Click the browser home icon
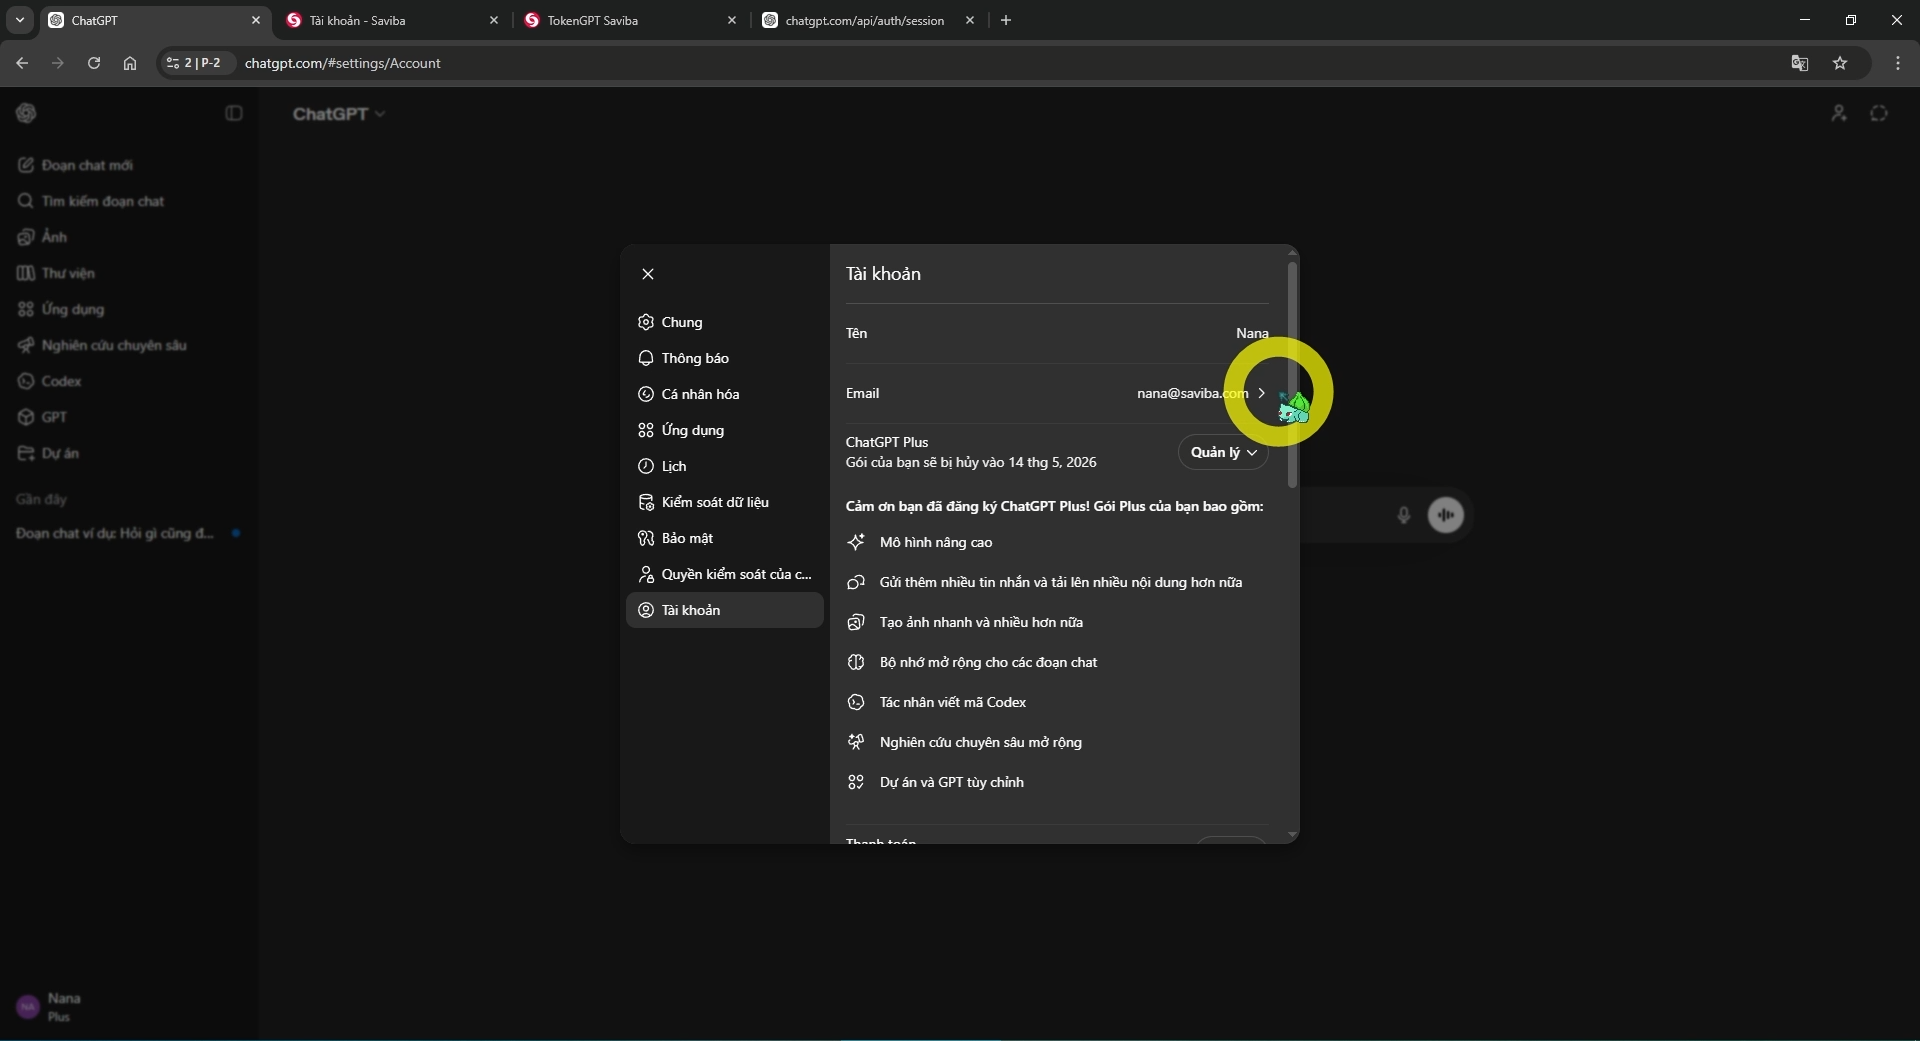 click(130, 63)
